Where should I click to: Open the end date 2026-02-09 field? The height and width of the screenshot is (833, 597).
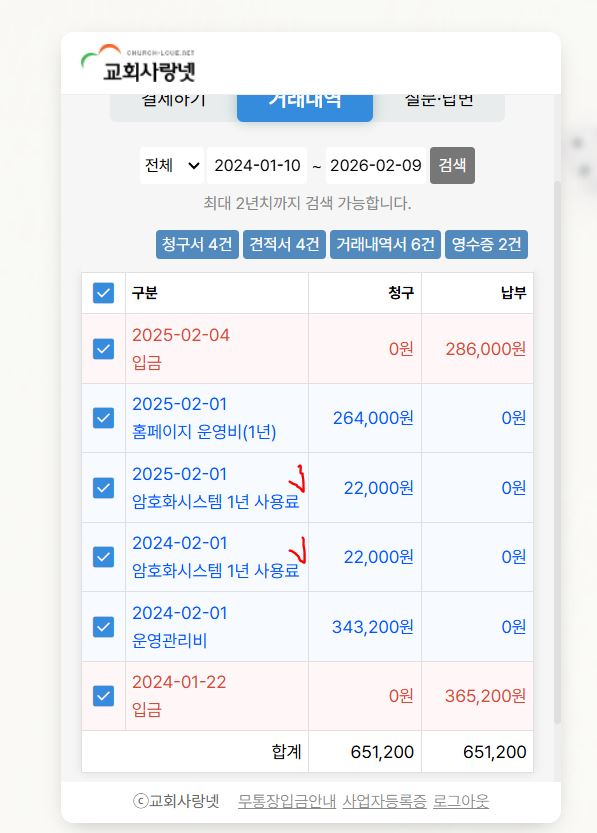(x=376, y=165)
